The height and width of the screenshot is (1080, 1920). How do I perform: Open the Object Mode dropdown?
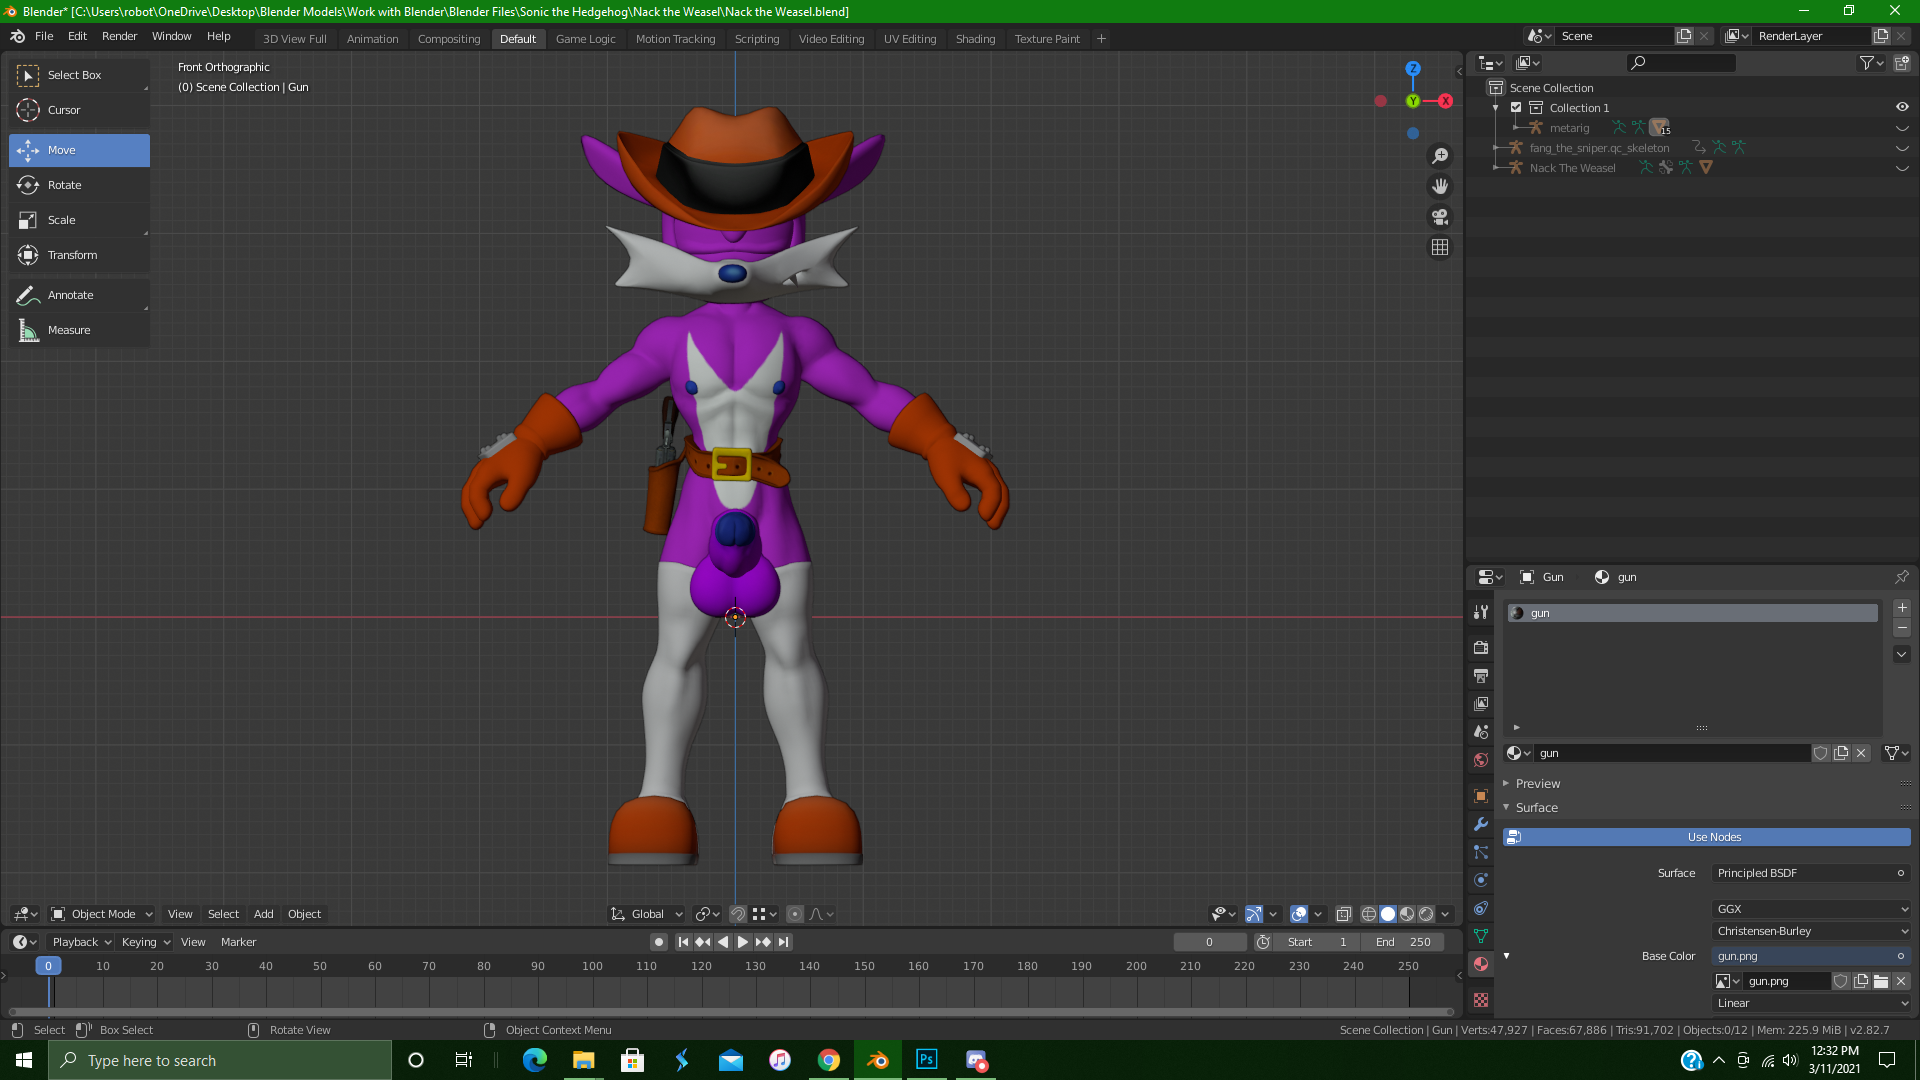pos(102,914)
